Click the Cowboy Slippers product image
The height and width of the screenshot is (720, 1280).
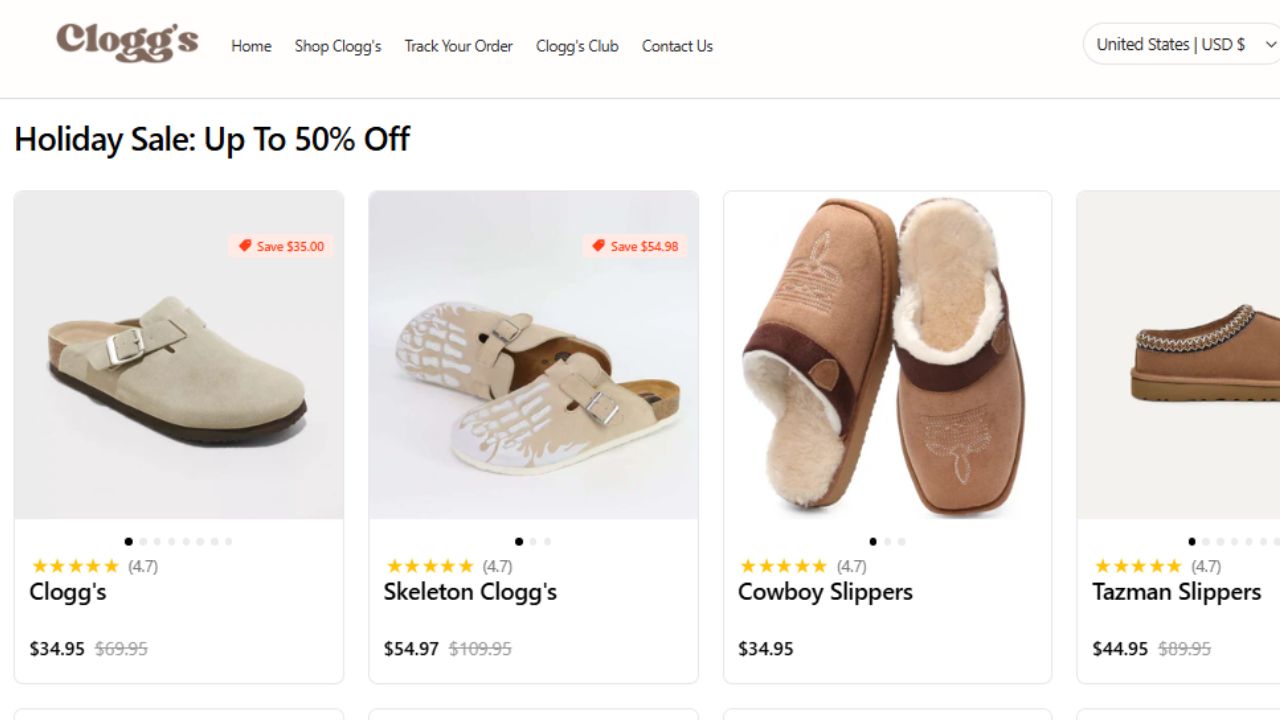click(887, 354)
